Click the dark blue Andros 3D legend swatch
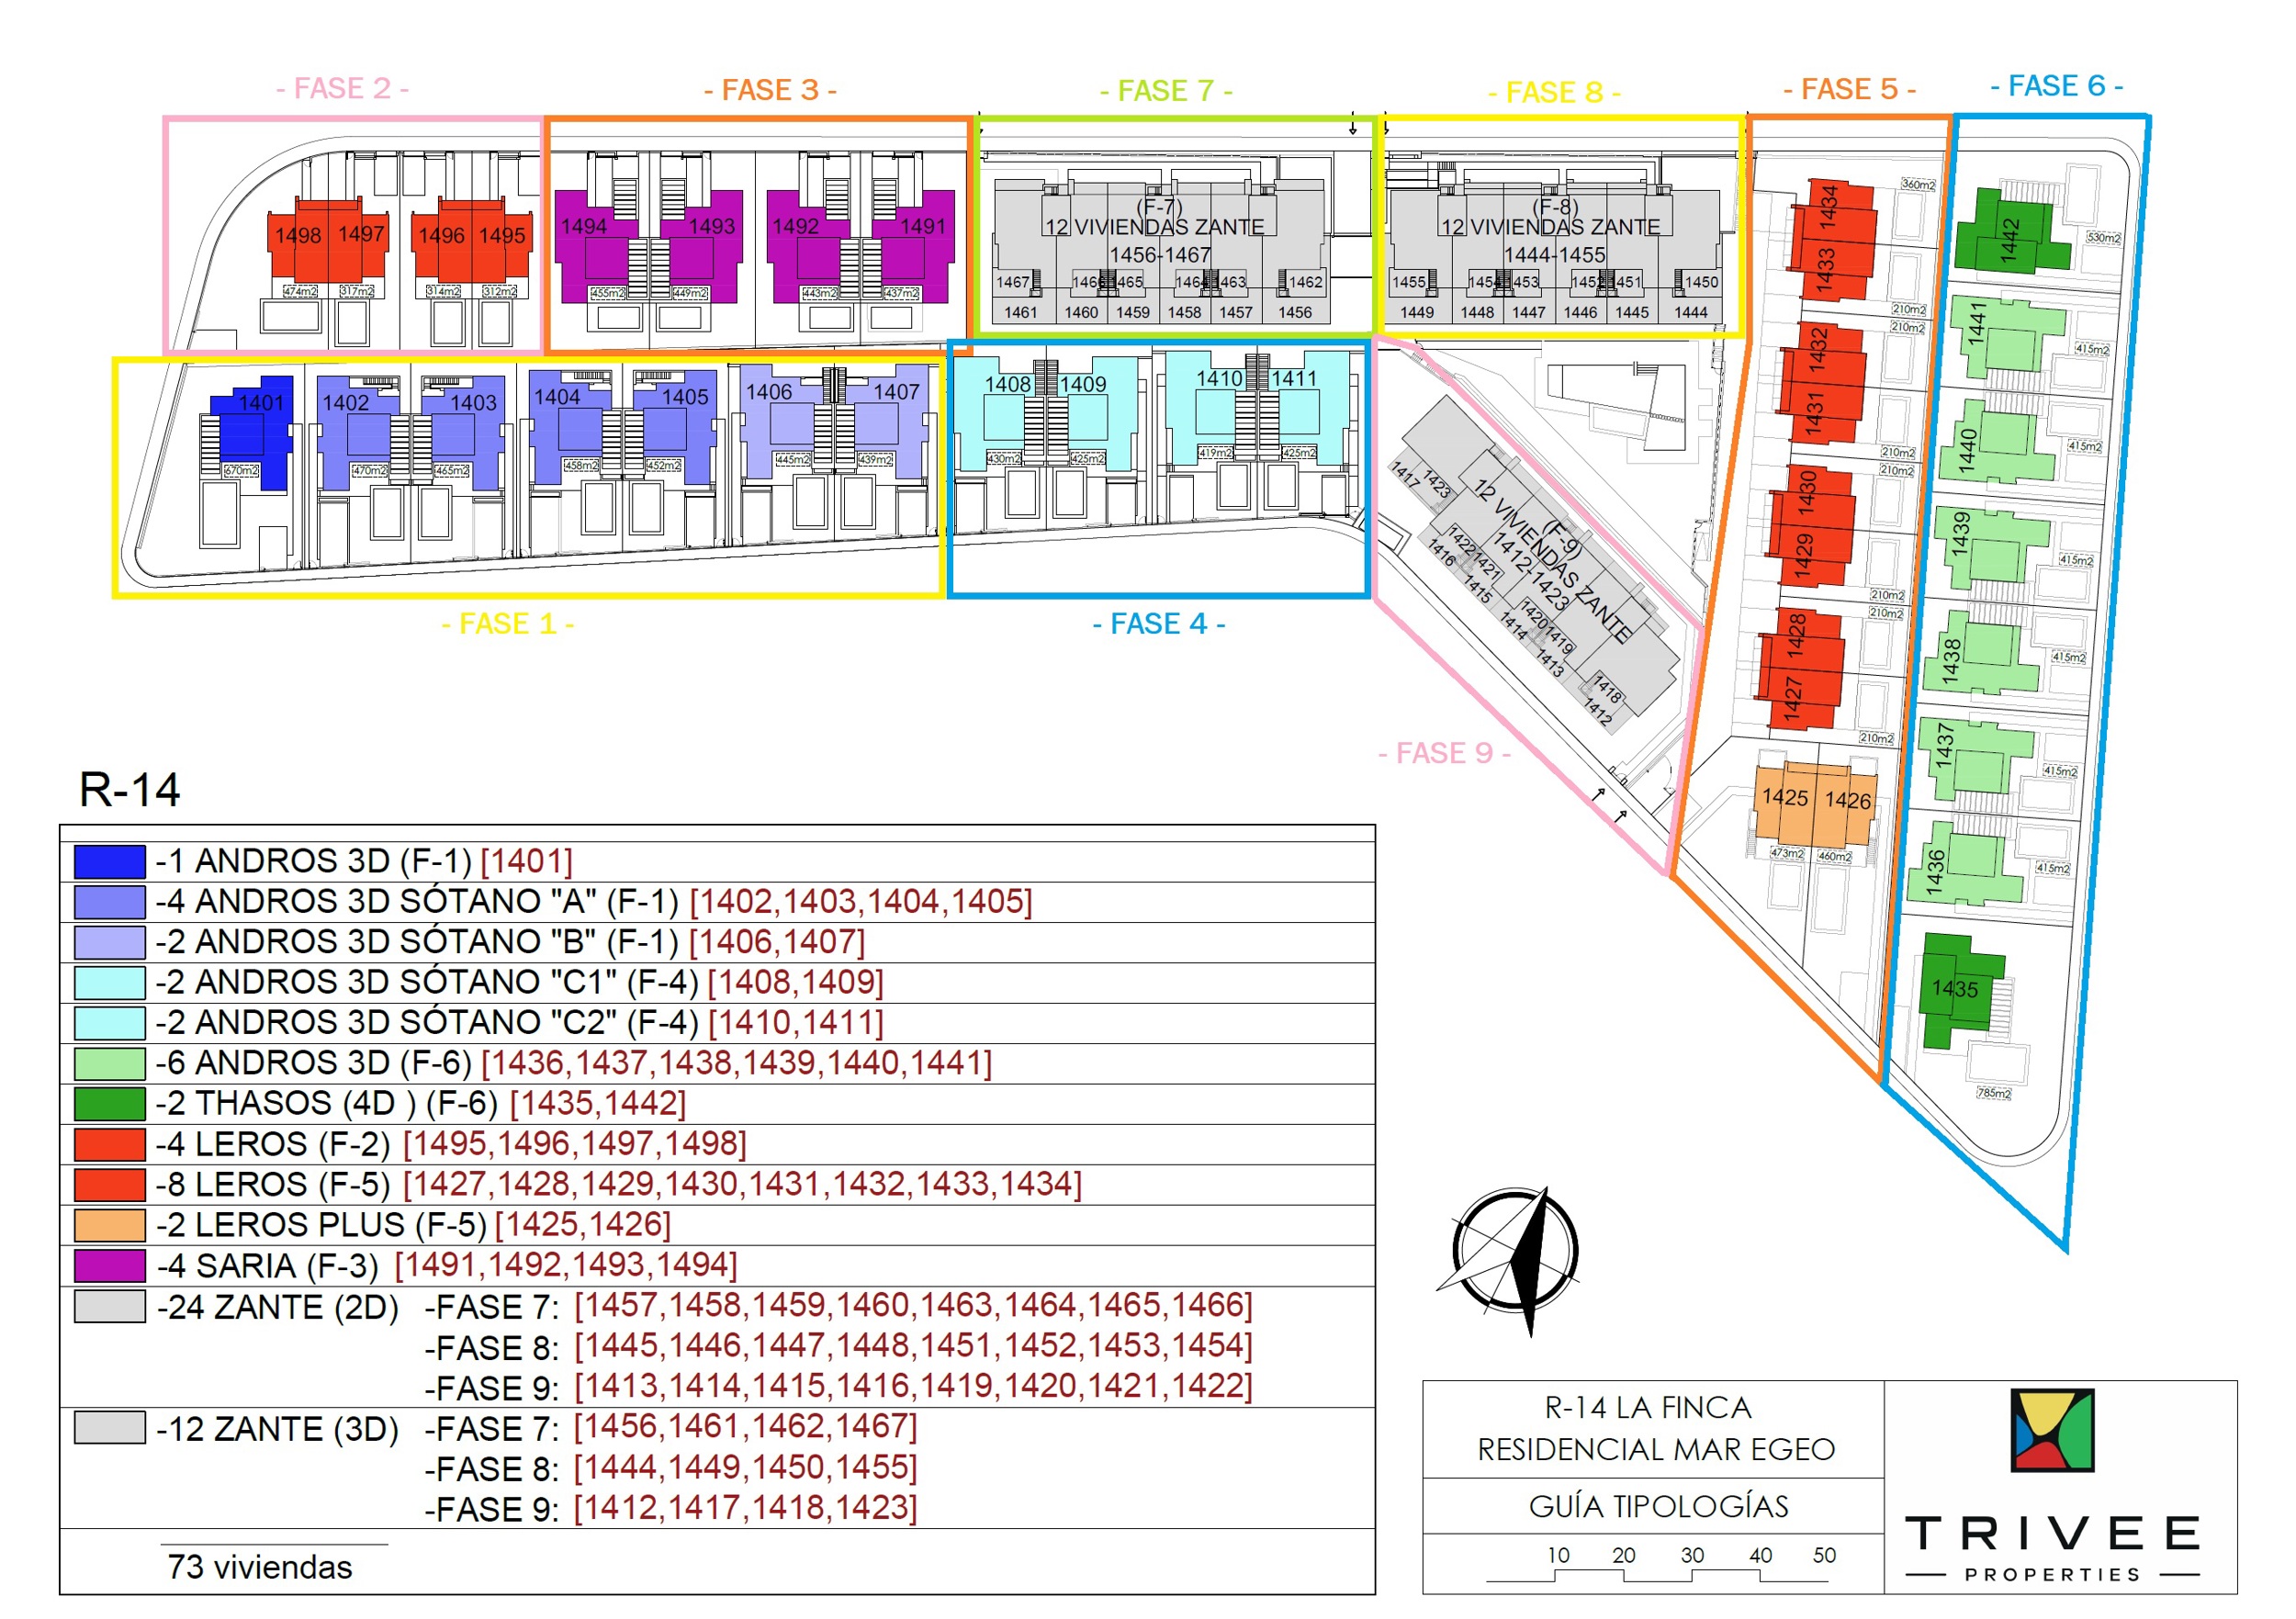Screen dimensions: 2296x1619 coord(110,862)
